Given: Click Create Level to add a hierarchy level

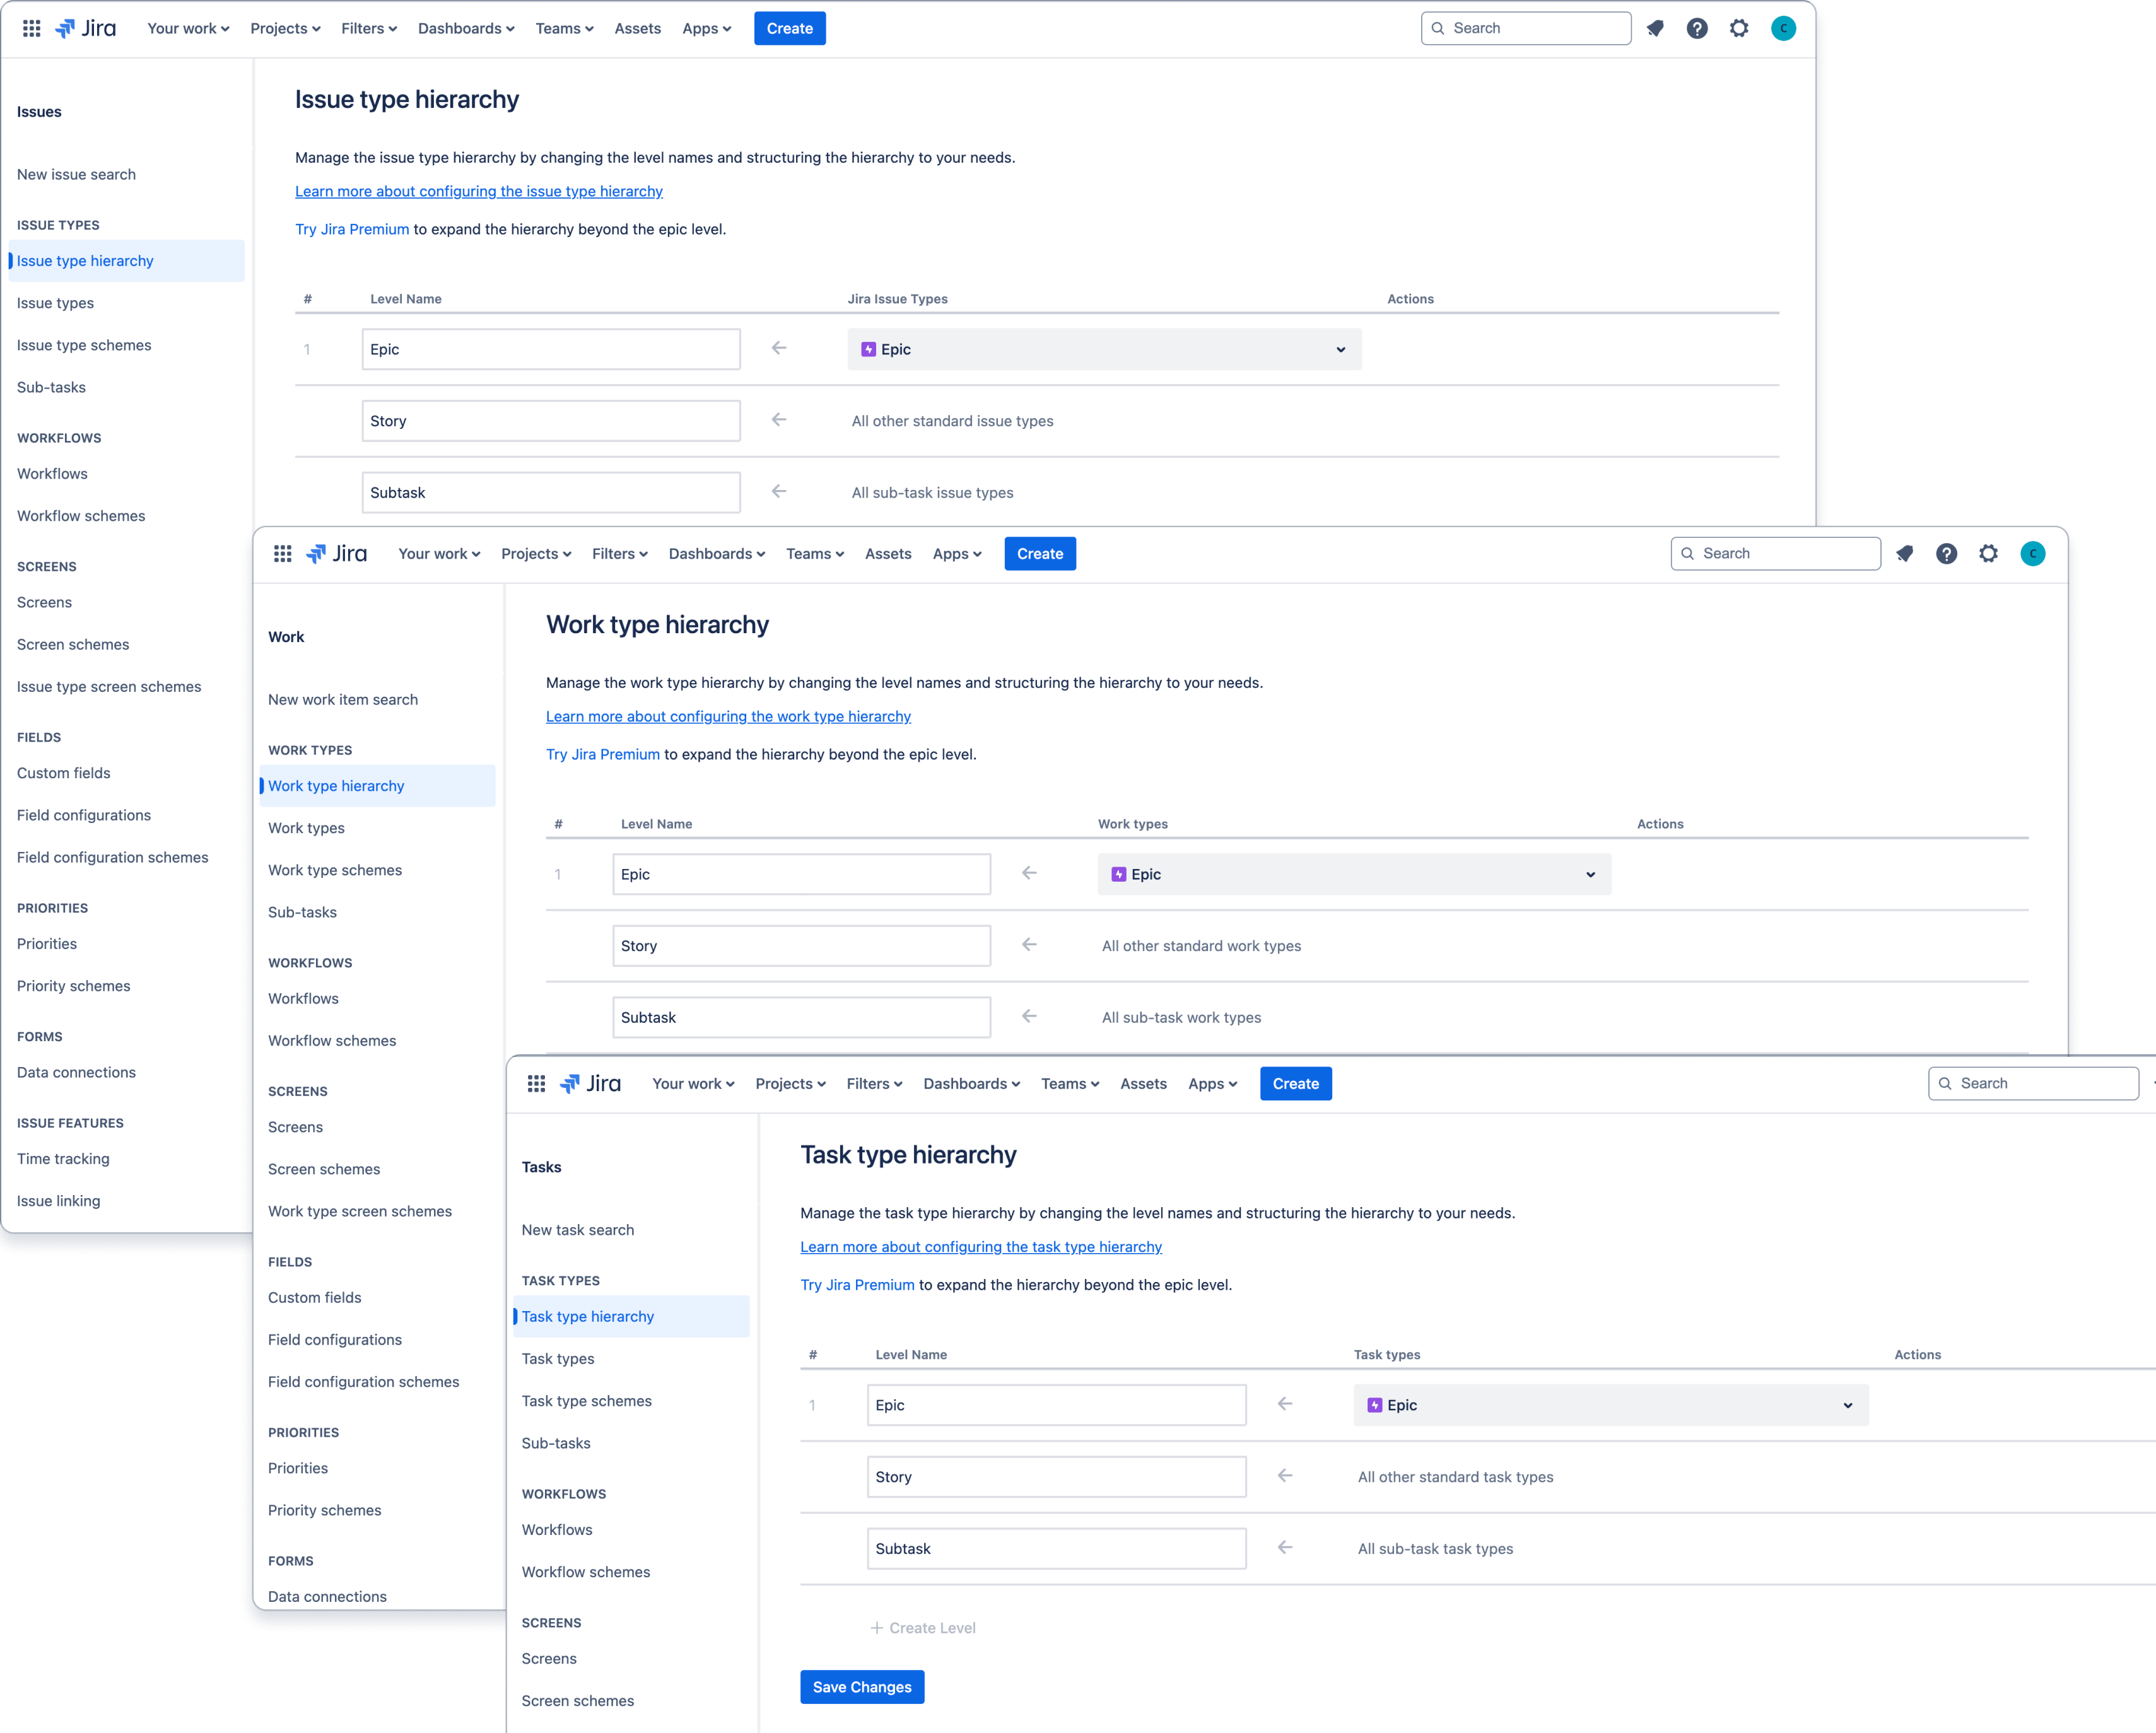Looking at the screenshot, I should [922, 1627].
